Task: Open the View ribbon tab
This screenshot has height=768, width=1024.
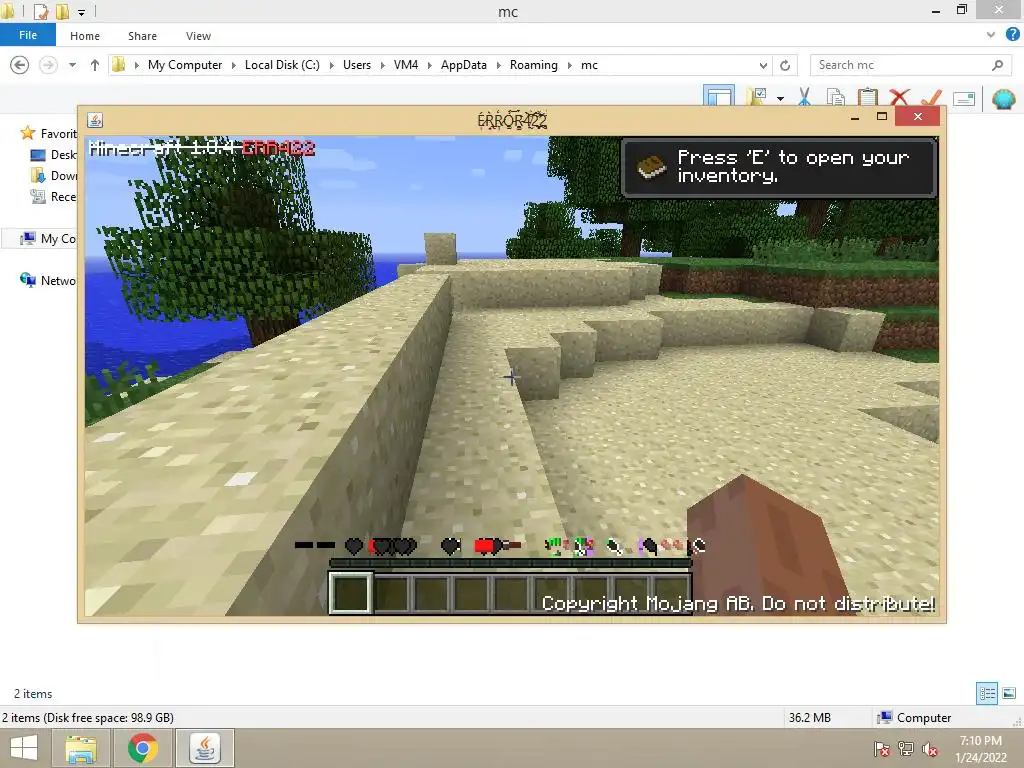Action: click(198, 36)
